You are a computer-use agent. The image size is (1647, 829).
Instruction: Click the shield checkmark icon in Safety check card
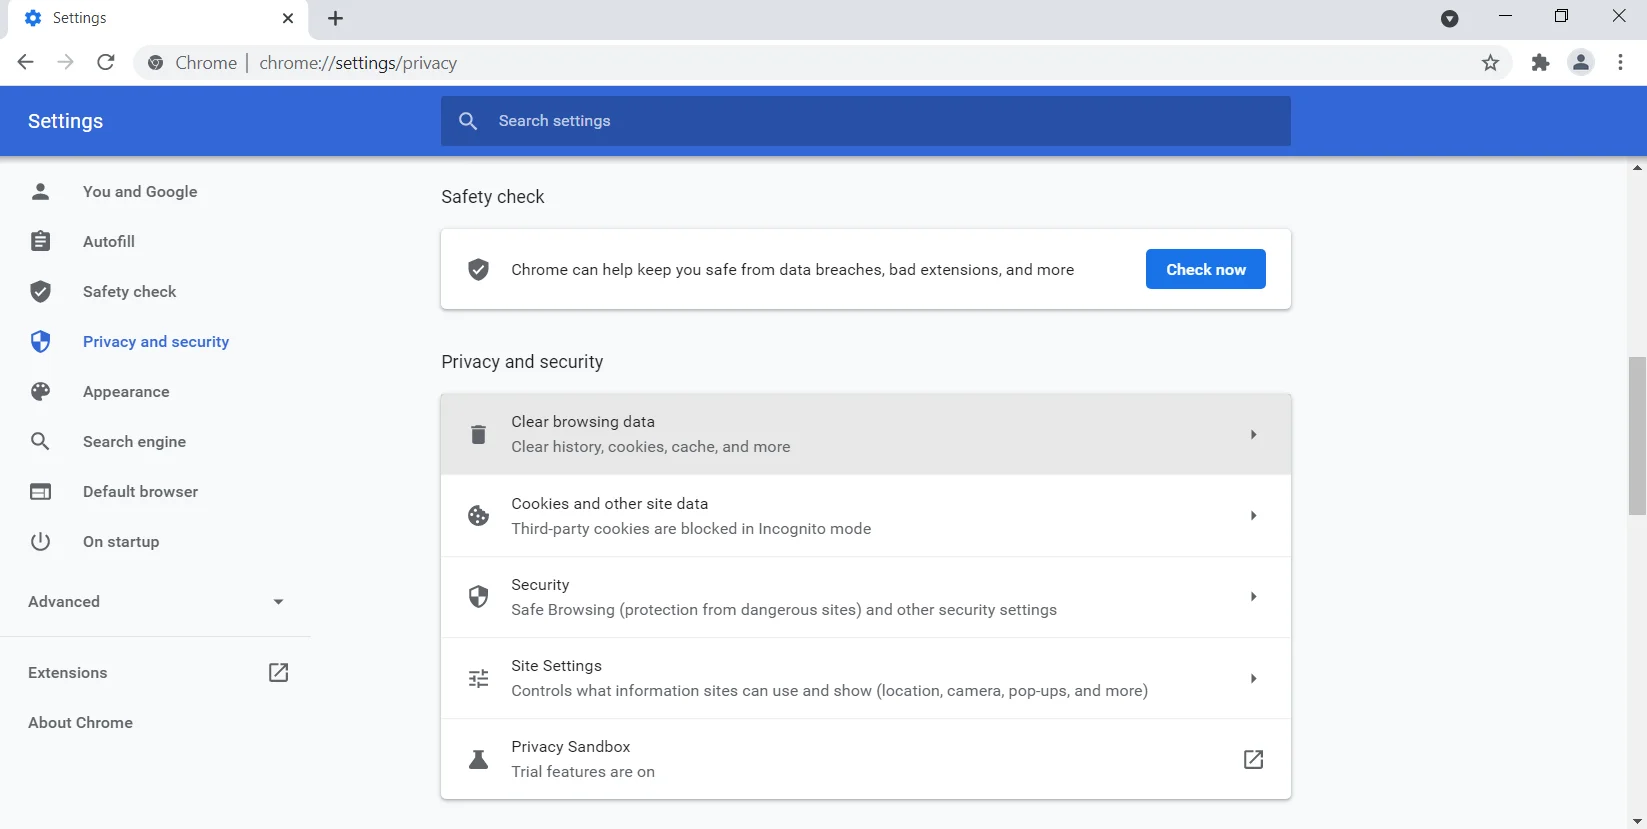click(x=478, y=269)
